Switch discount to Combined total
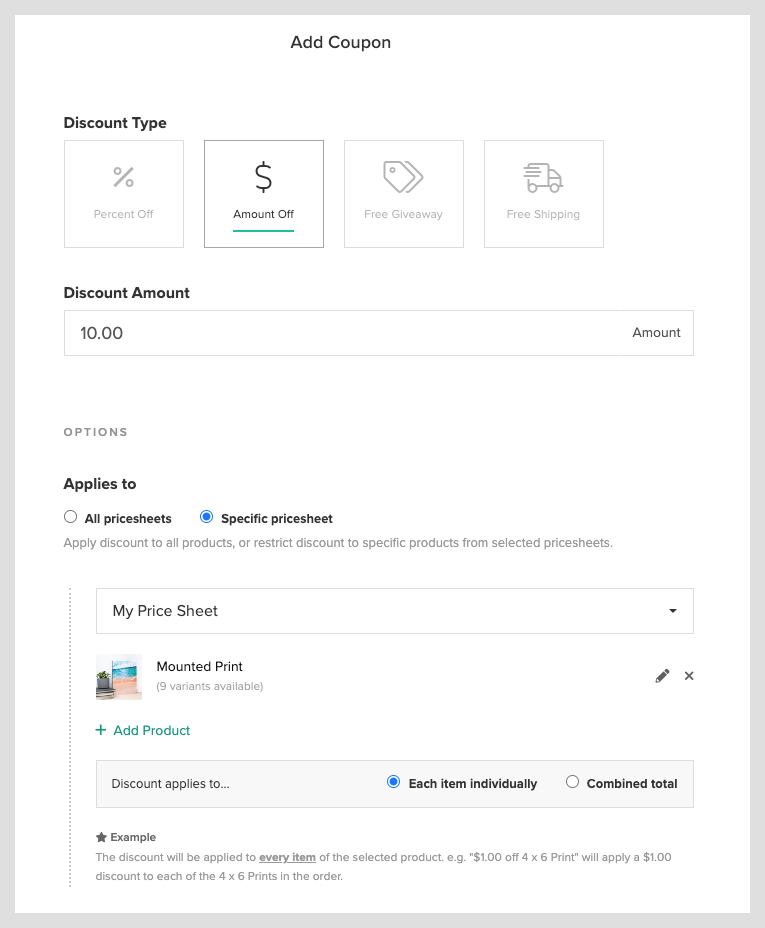This screenshot has height=928, width=765. point(573,783)
